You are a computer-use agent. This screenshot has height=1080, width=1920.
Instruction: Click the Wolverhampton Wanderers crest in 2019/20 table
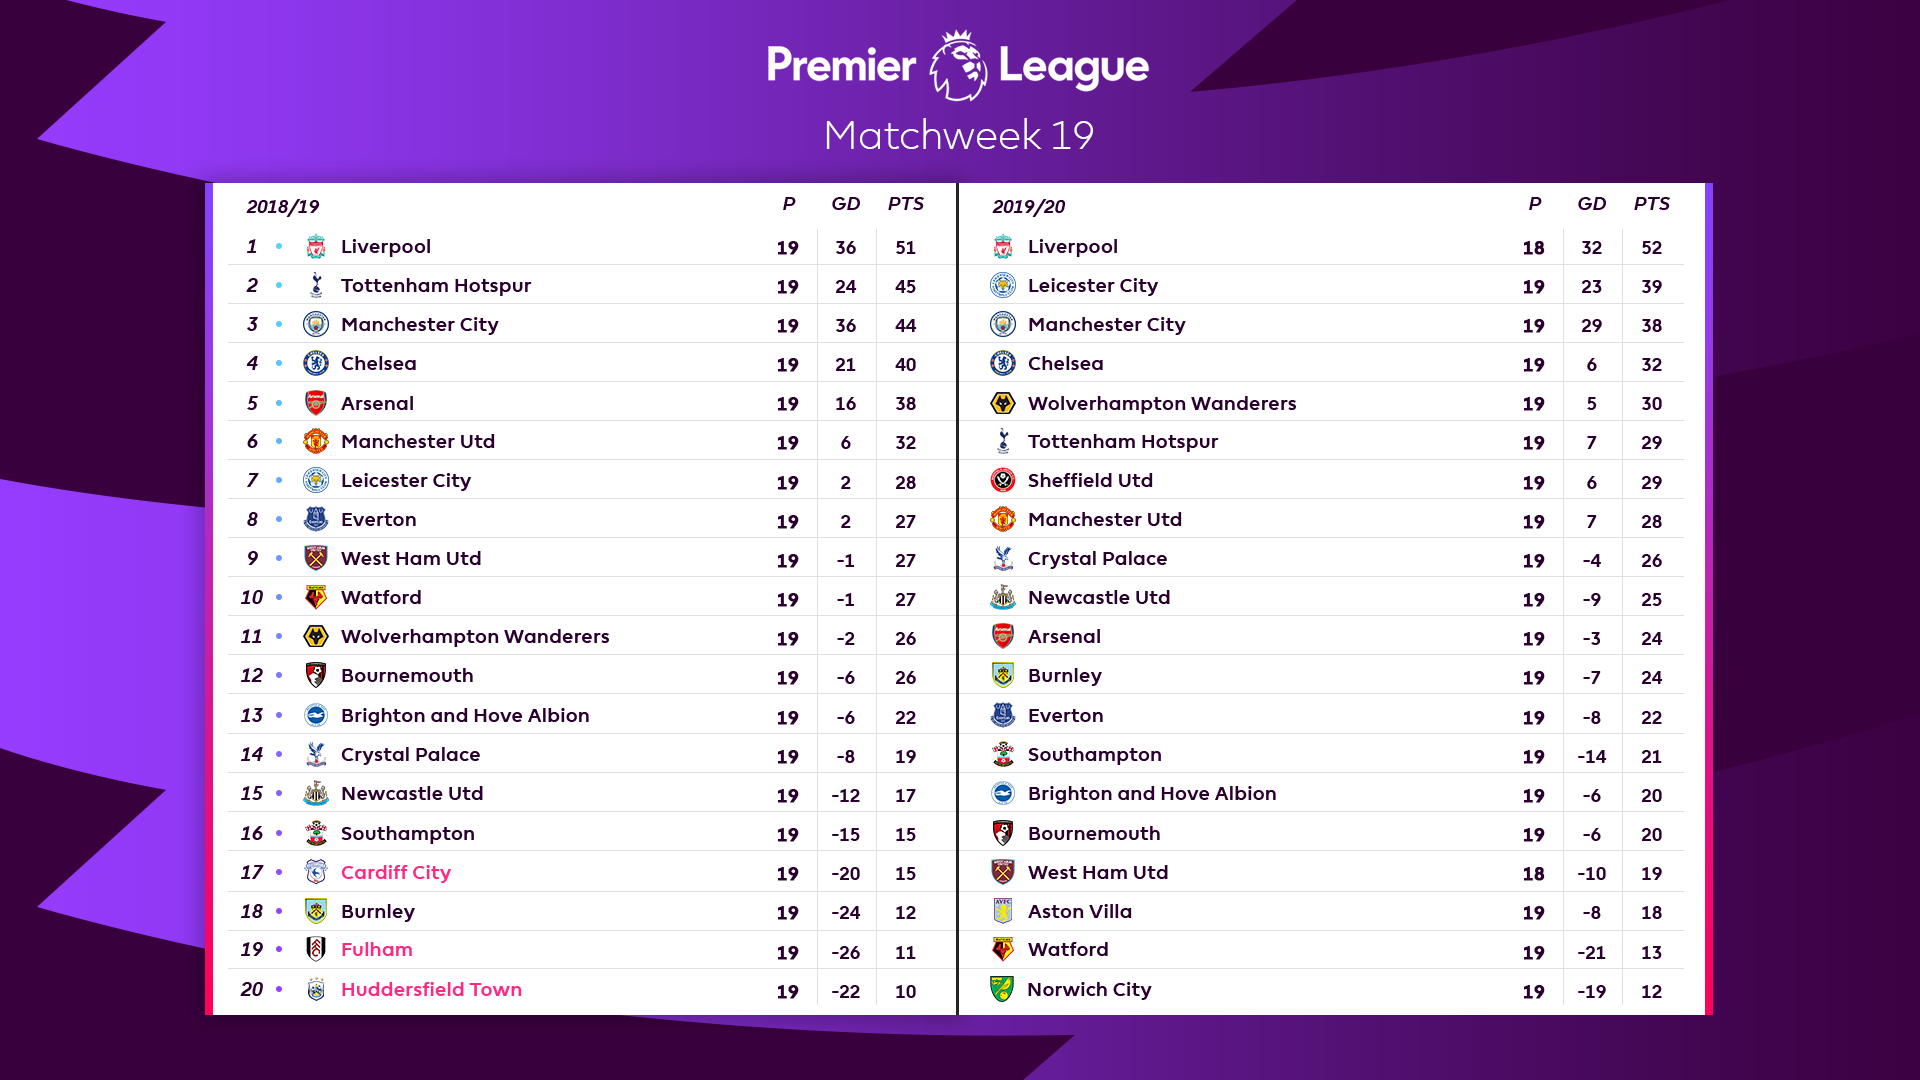pos(1003,403)
